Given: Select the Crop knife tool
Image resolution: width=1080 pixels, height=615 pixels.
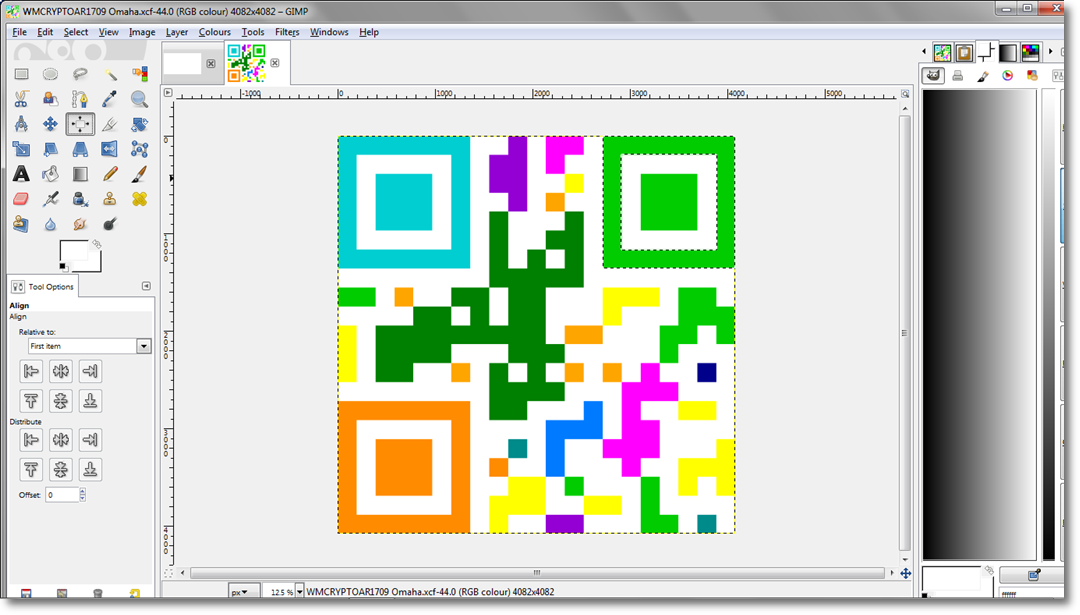Looking at the screenshot, I should pyautogui.click(x=110, y=124).
